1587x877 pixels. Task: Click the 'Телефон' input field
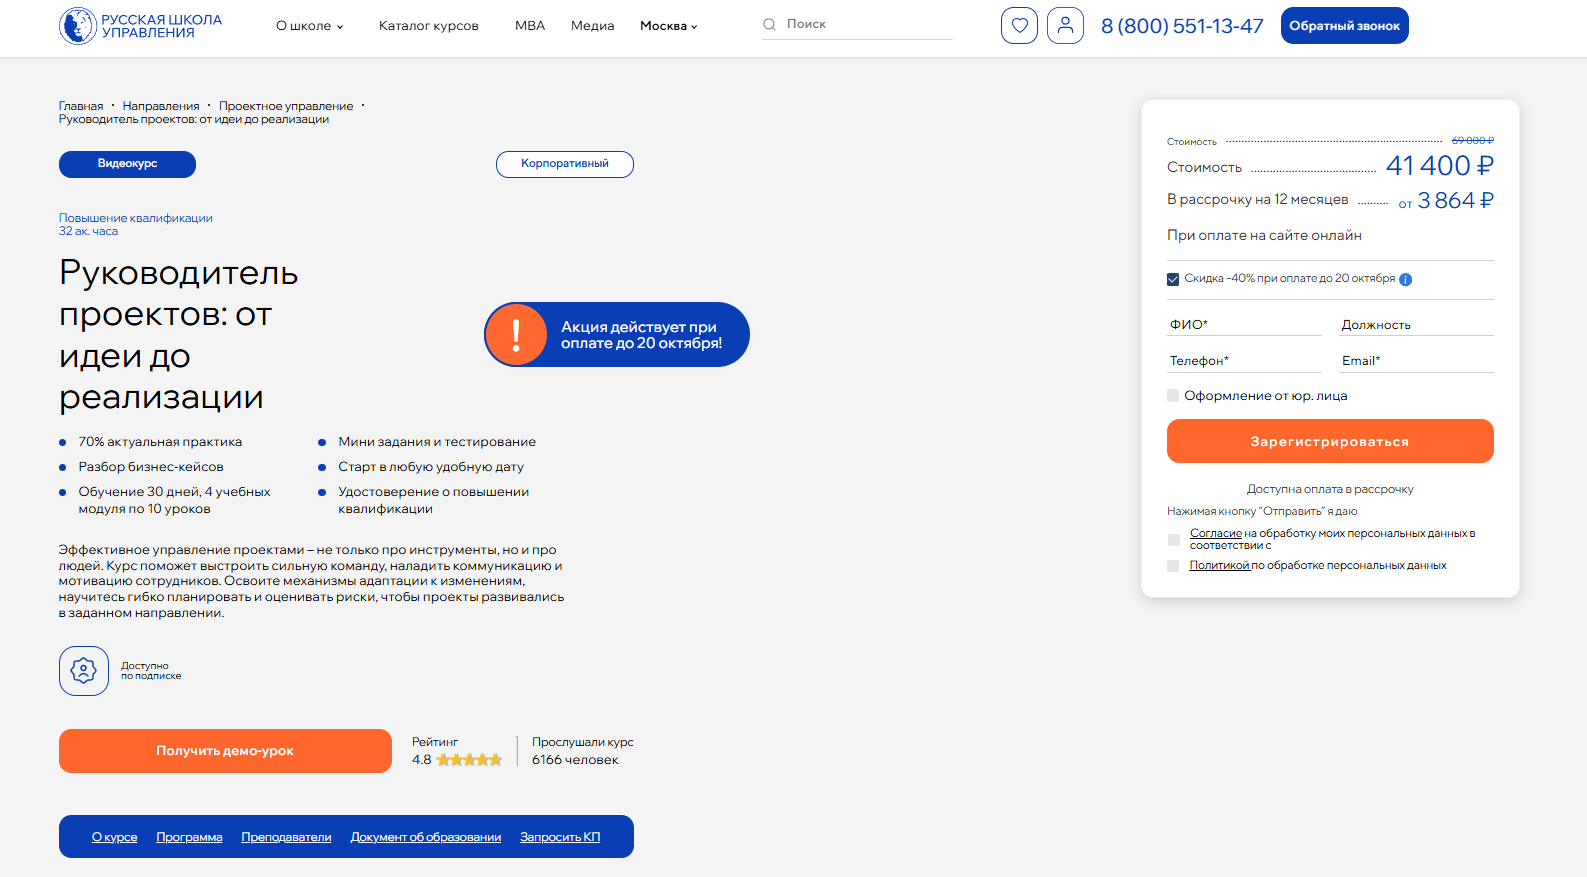1244,361
